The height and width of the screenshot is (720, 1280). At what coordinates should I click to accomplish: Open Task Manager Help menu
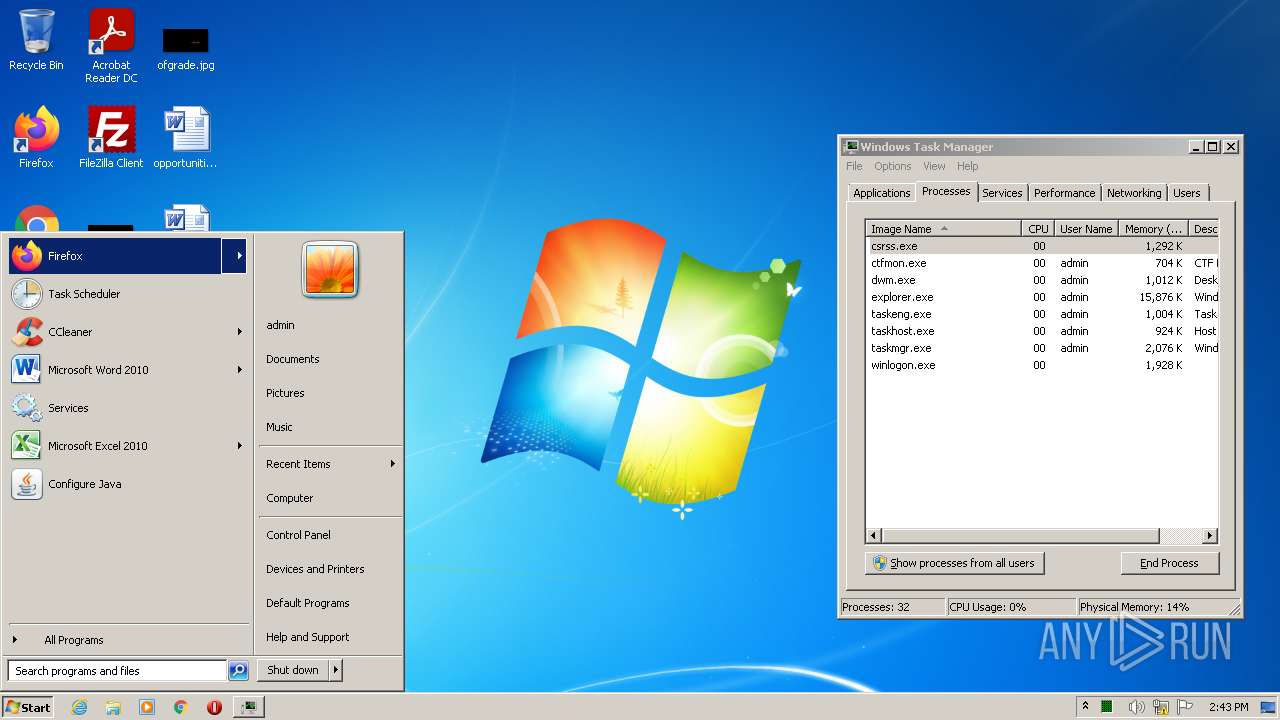pos(967,166)
